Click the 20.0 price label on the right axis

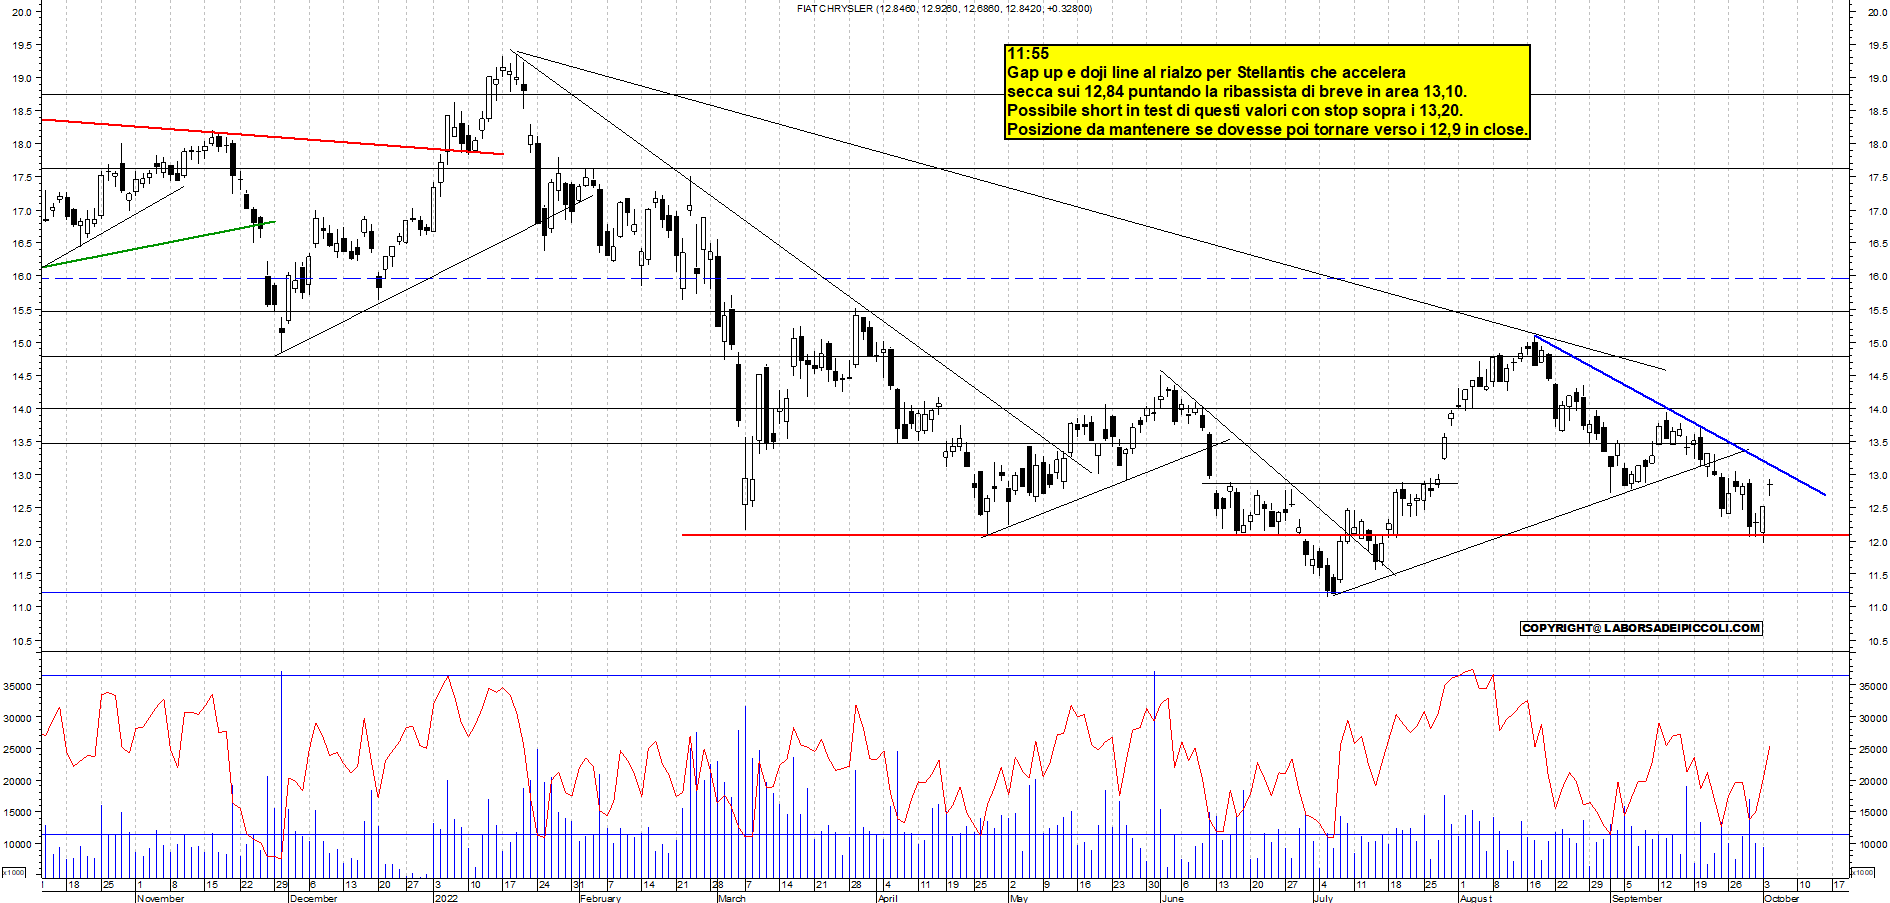[x=1877, y=12]
